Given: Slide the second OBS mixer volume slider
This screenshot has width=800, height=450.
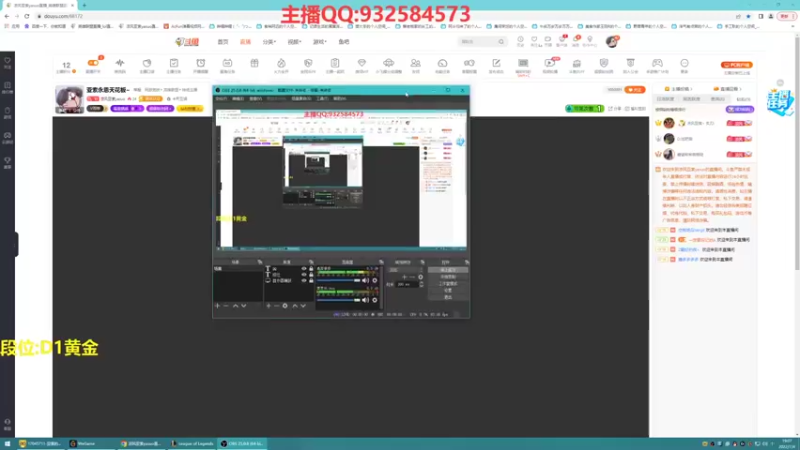Looking at the screenshot, I should pyautogui.click(x=339, y=300).
